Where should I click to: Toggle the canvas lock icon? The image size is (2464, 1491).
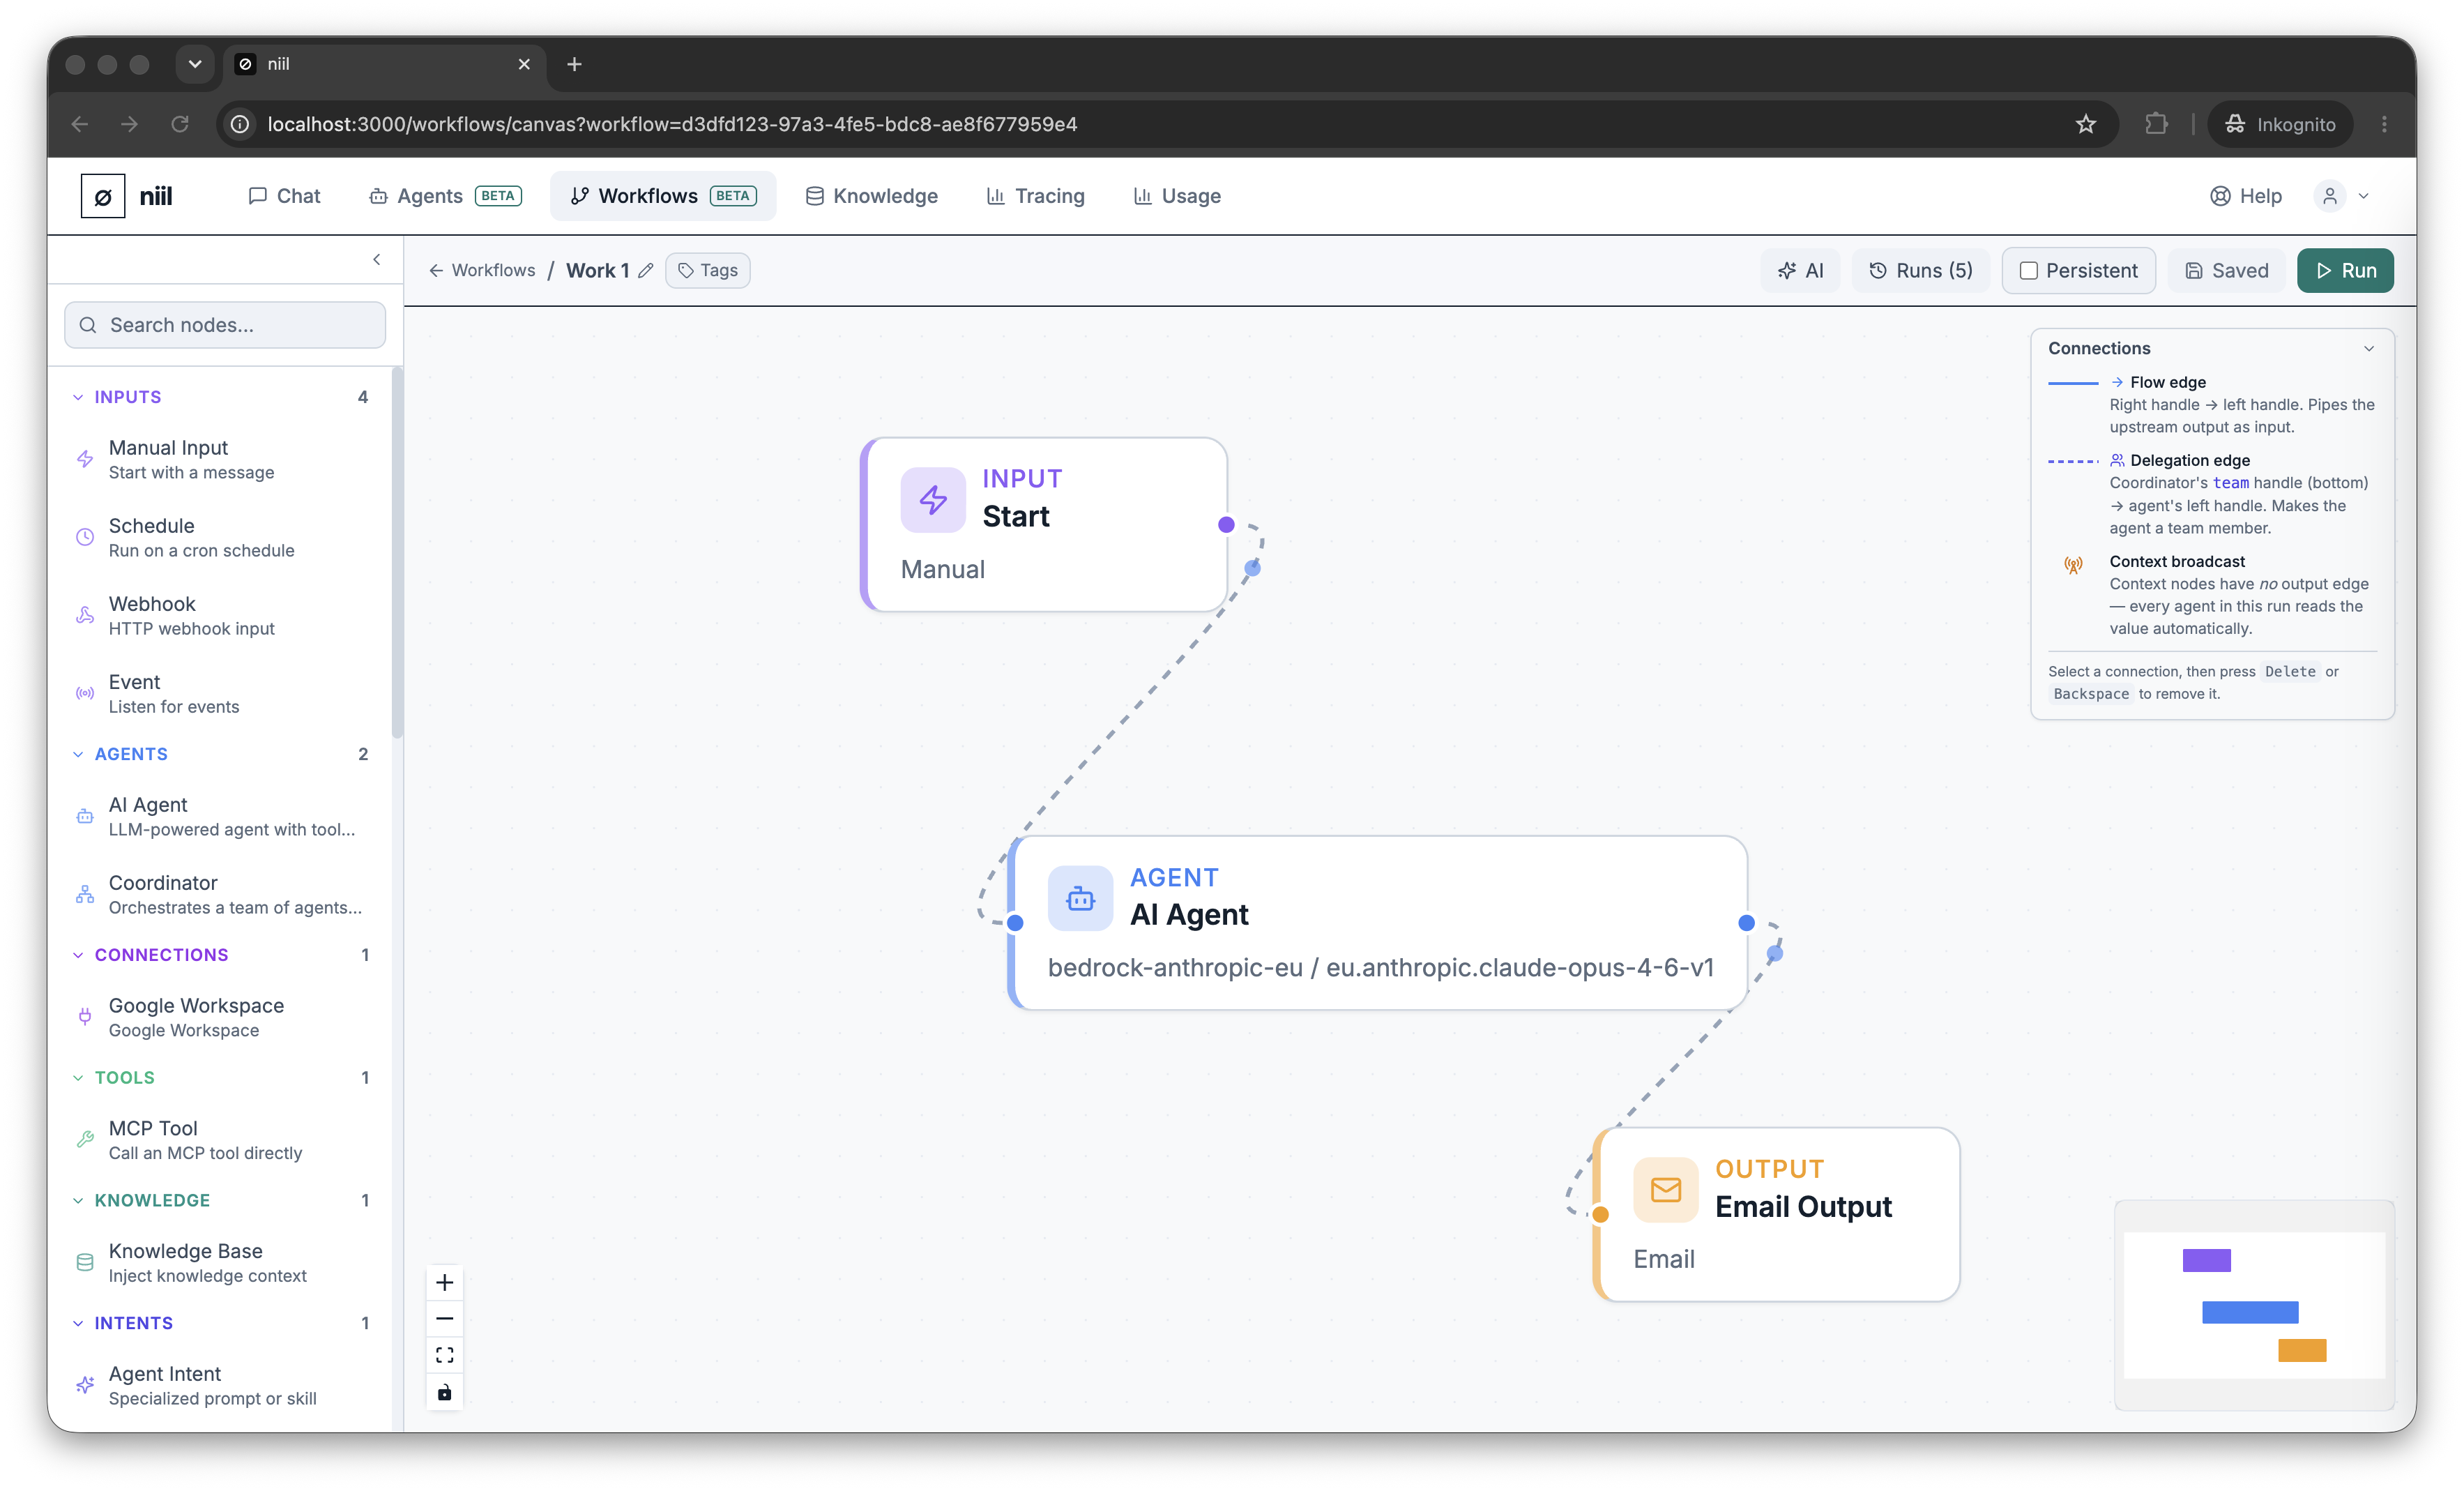444,1392
